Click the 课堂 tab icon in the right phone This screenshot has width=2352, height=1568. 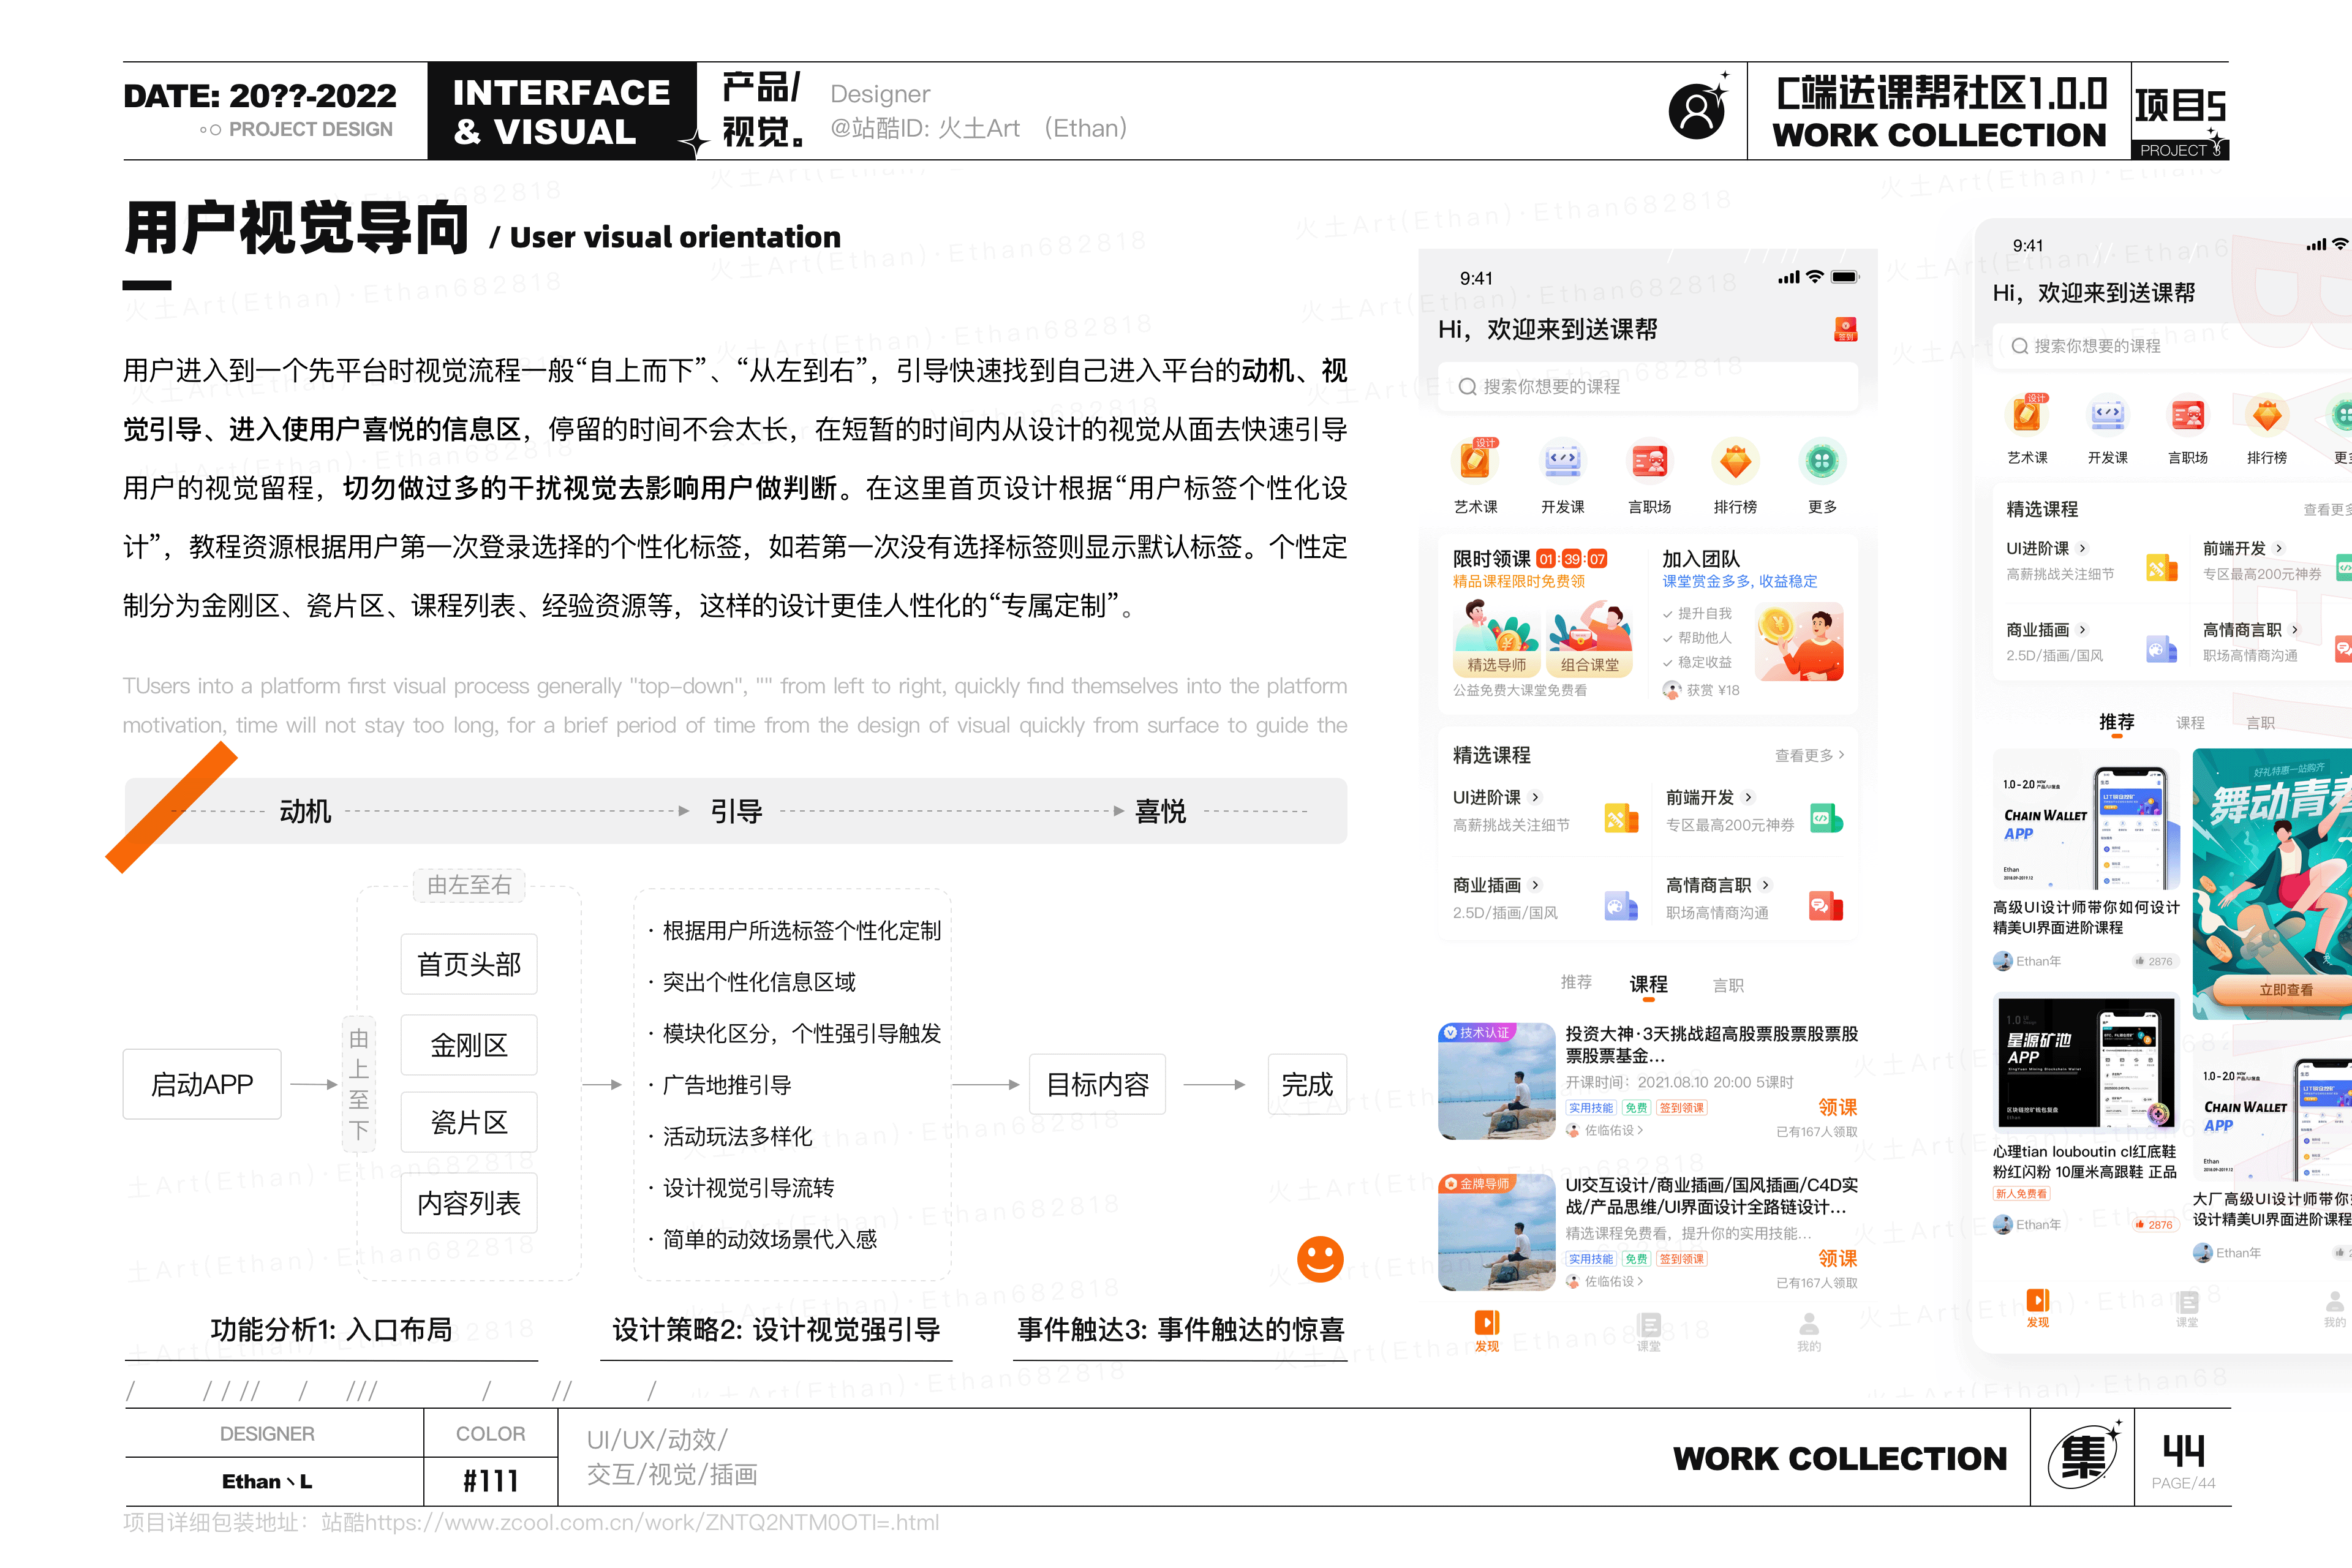(2187, 1303)
